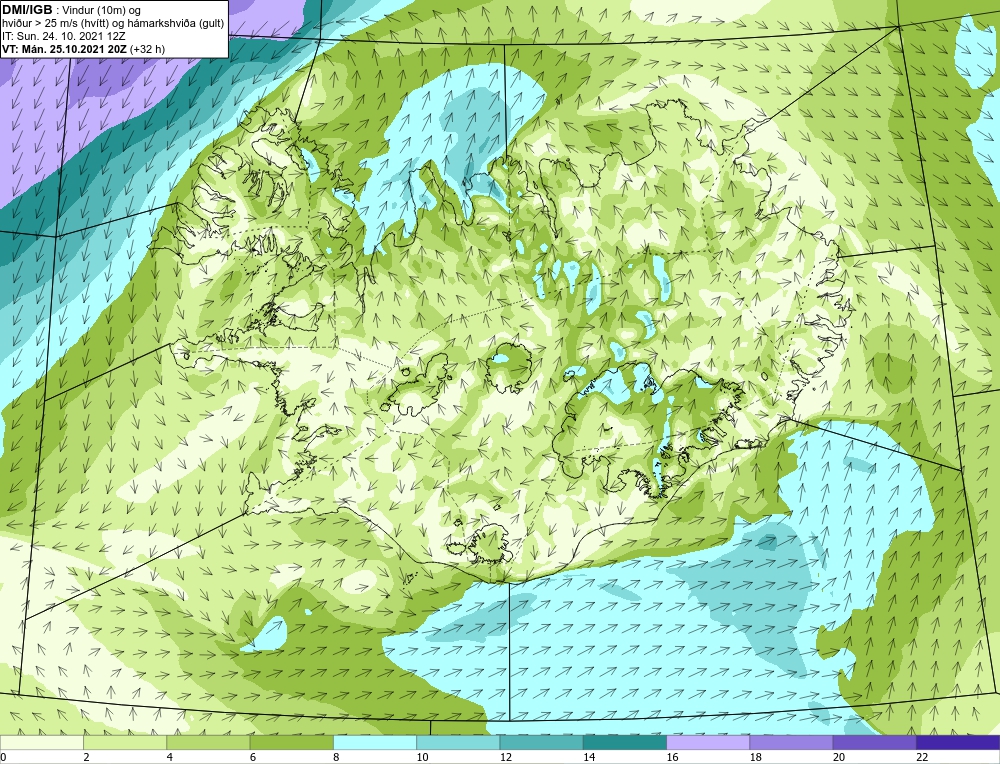Pick the medium teal 12–14 m/s legend swatch
Image resolution: width=1000 pixels, height=764 pixels.
(x=541, y=743)
